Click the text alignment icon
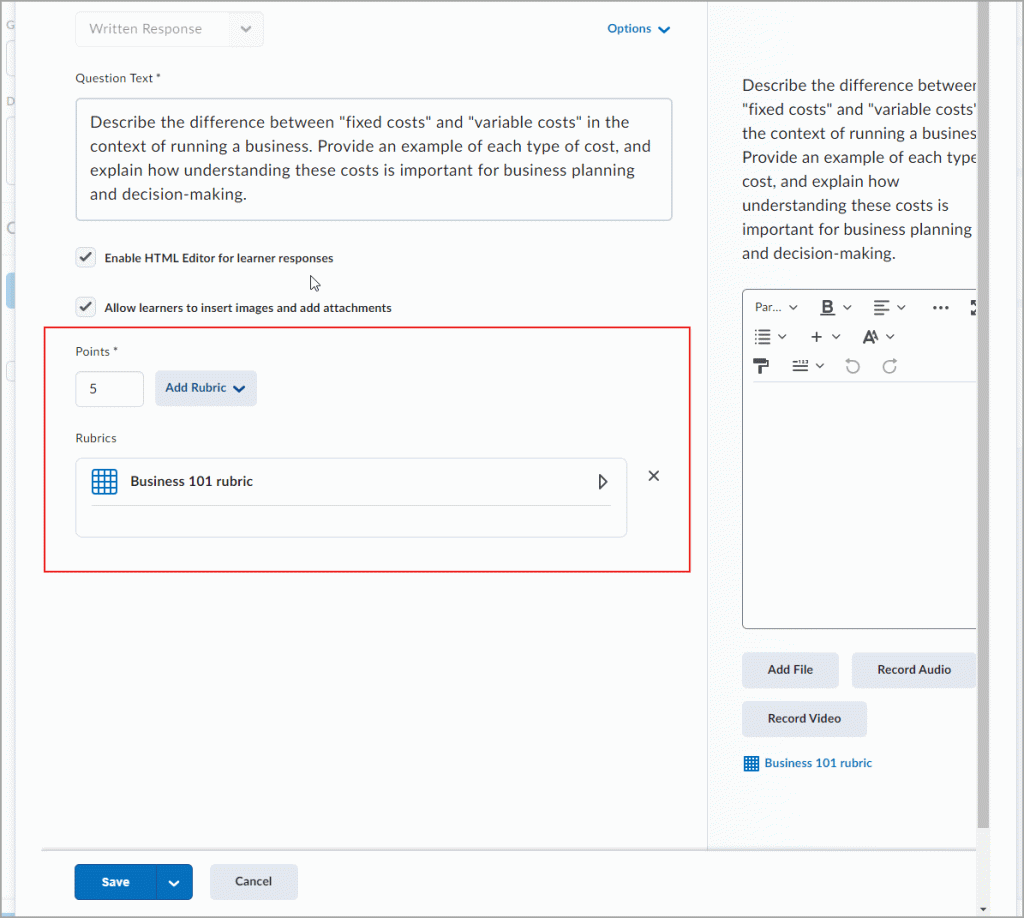Image resolution: width=1024 pixels, height=918 pixels. coord(881,307)
